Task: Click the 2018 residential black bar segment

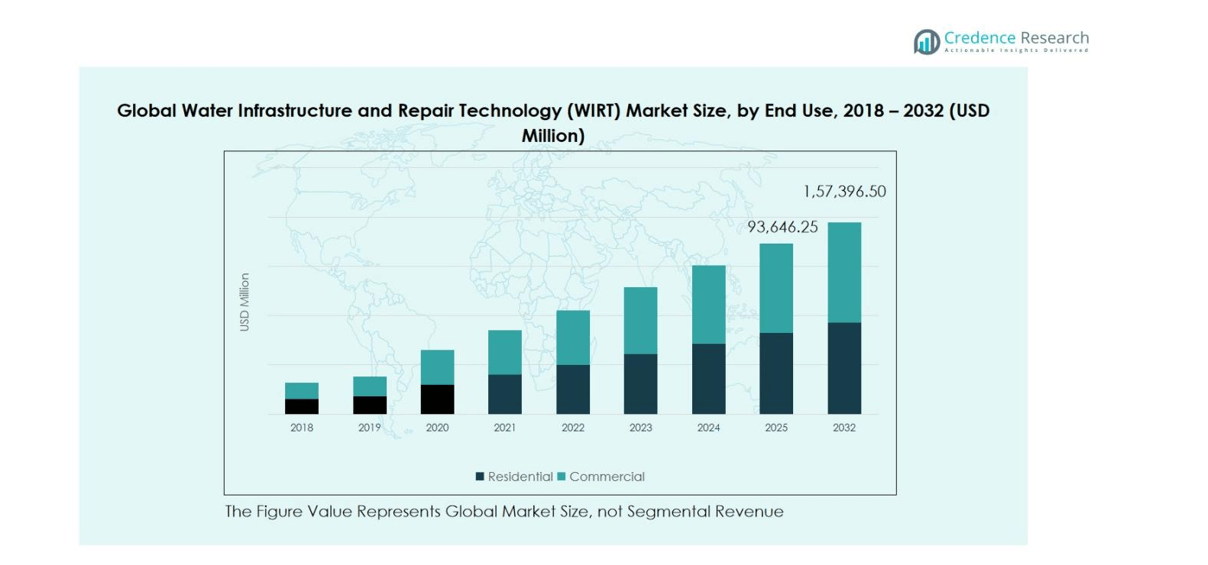Action: 301,406
